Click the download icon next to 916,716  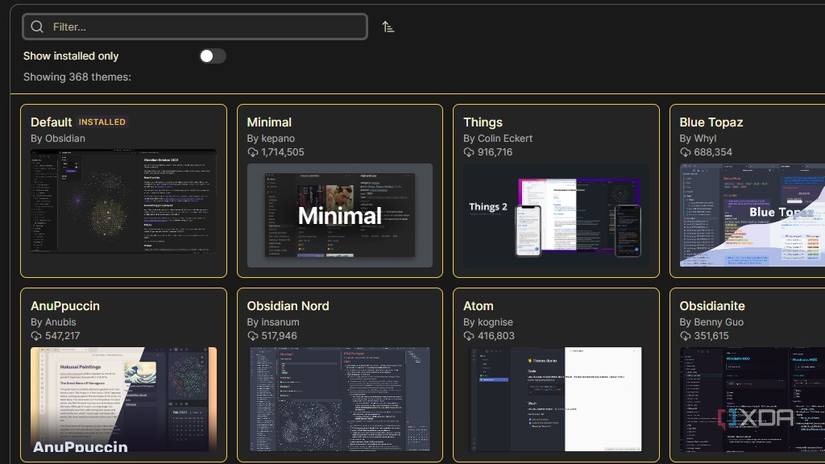[469, 152]
